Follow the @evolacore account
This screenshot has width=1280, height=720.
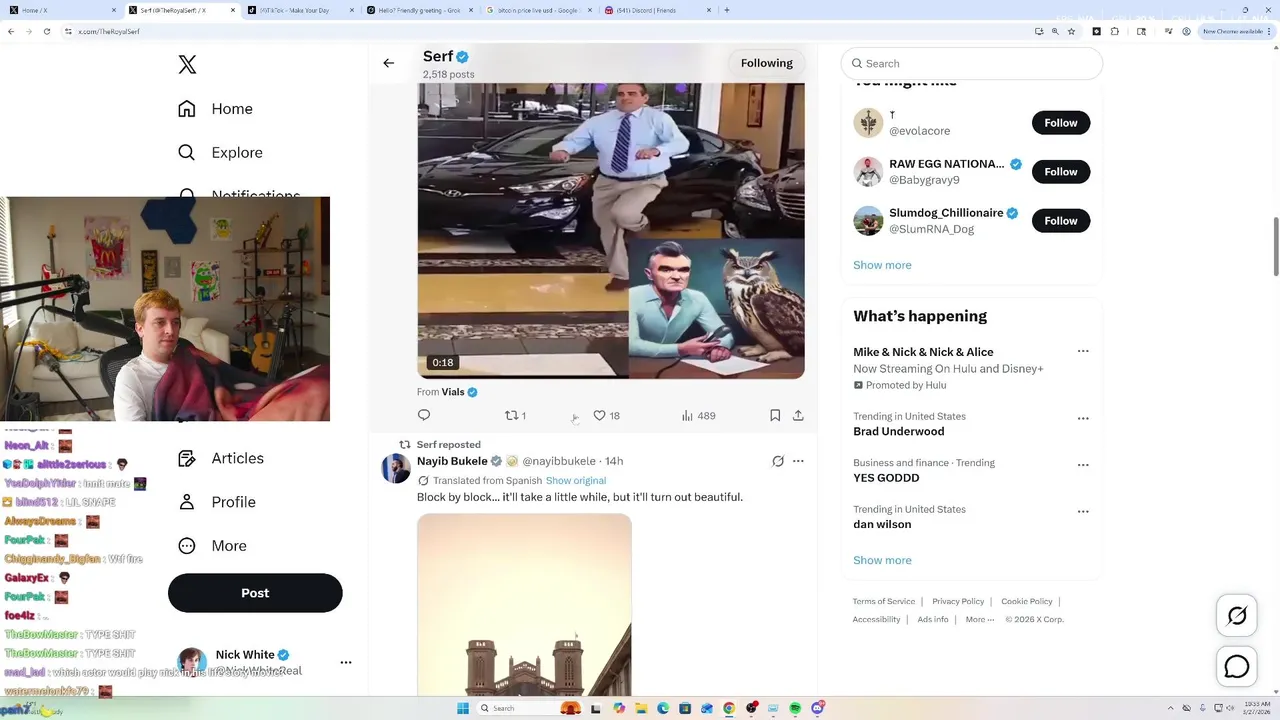pos(1061,123)
